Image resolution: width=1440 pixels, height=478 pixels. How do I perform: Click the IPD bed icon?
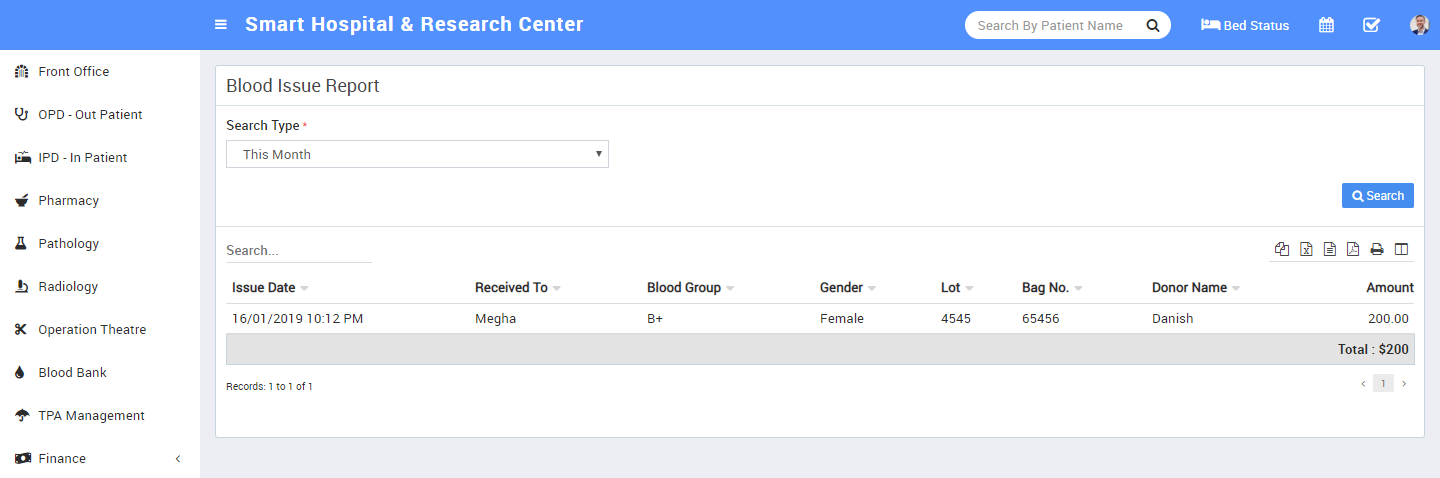point(22,157)
